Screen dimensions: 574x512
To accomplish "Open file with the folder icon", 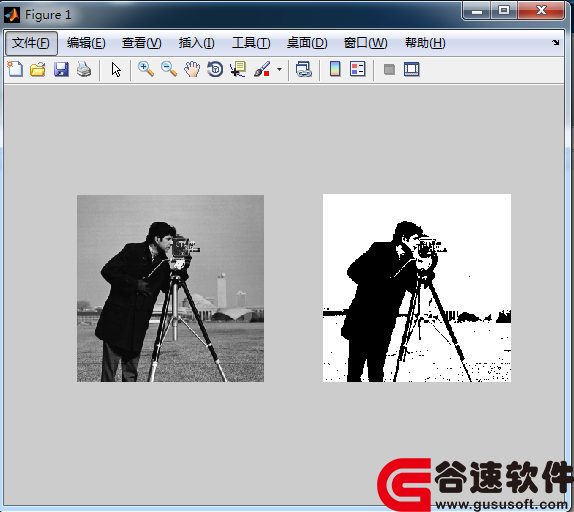I will (38, 69).
